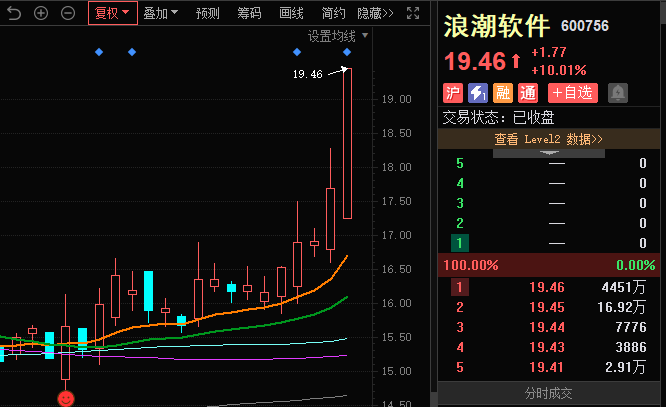Click the red buy level 1 marker
The image size is (666, 407).
pos(460,287)
